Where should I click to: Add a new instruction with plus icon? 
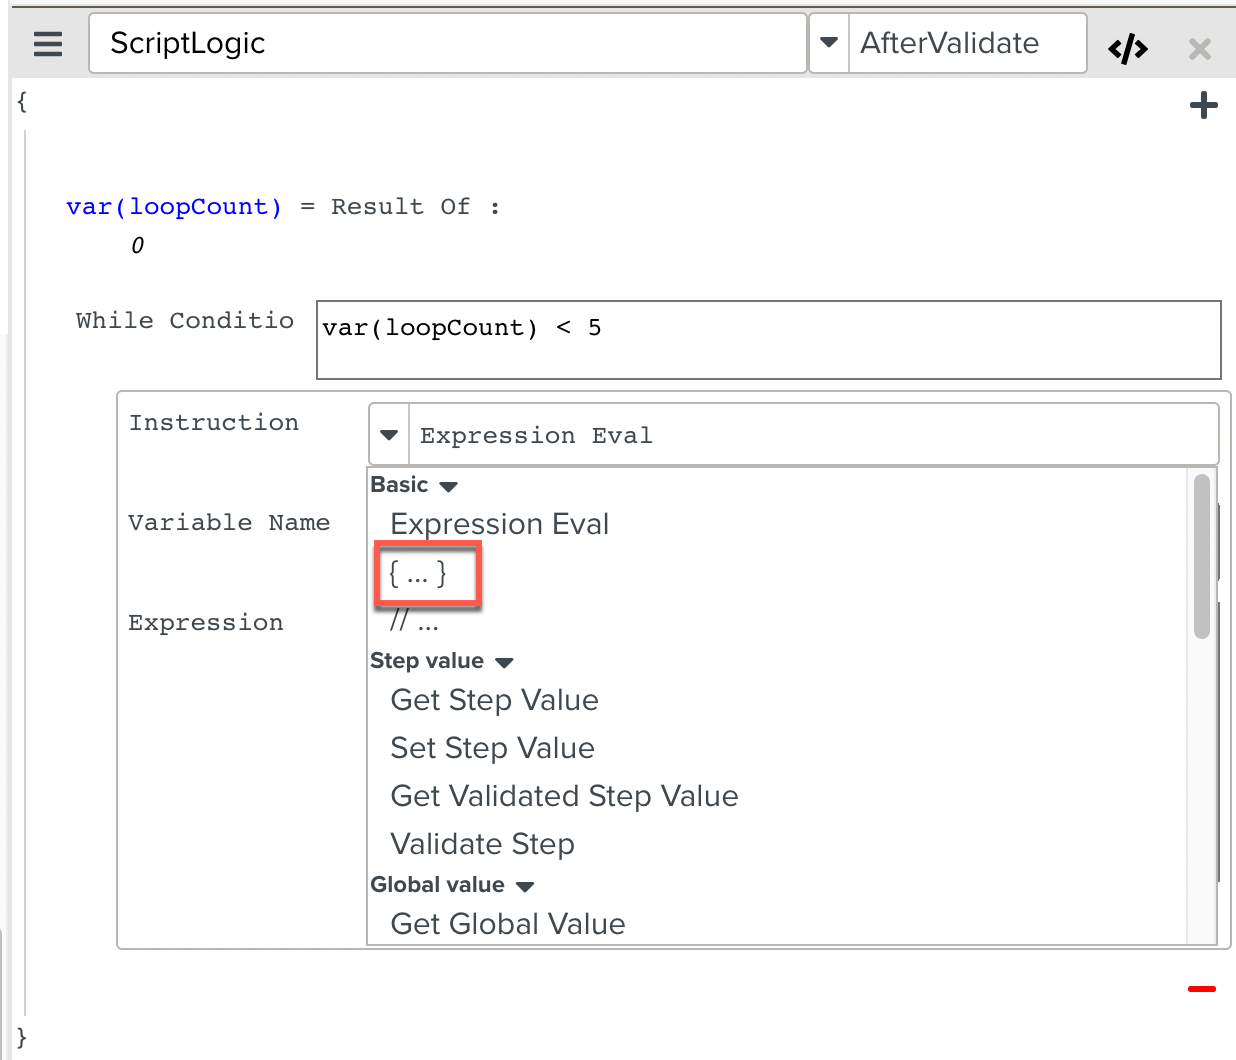1204,105
